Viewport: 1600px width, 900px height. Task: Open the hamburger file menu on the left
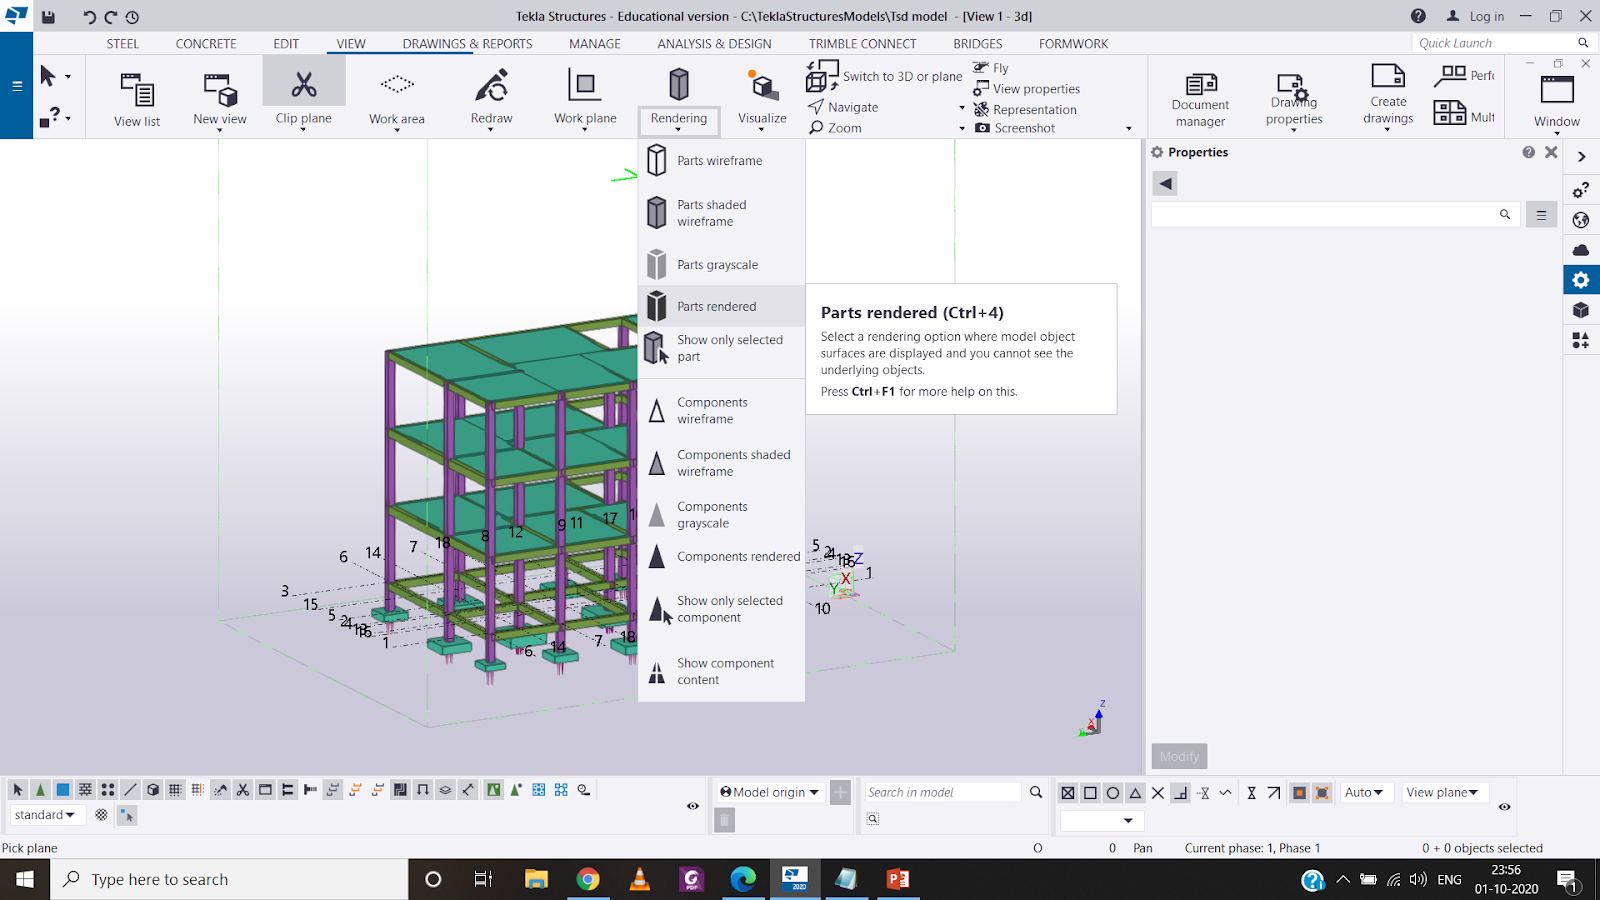point(17,86)
